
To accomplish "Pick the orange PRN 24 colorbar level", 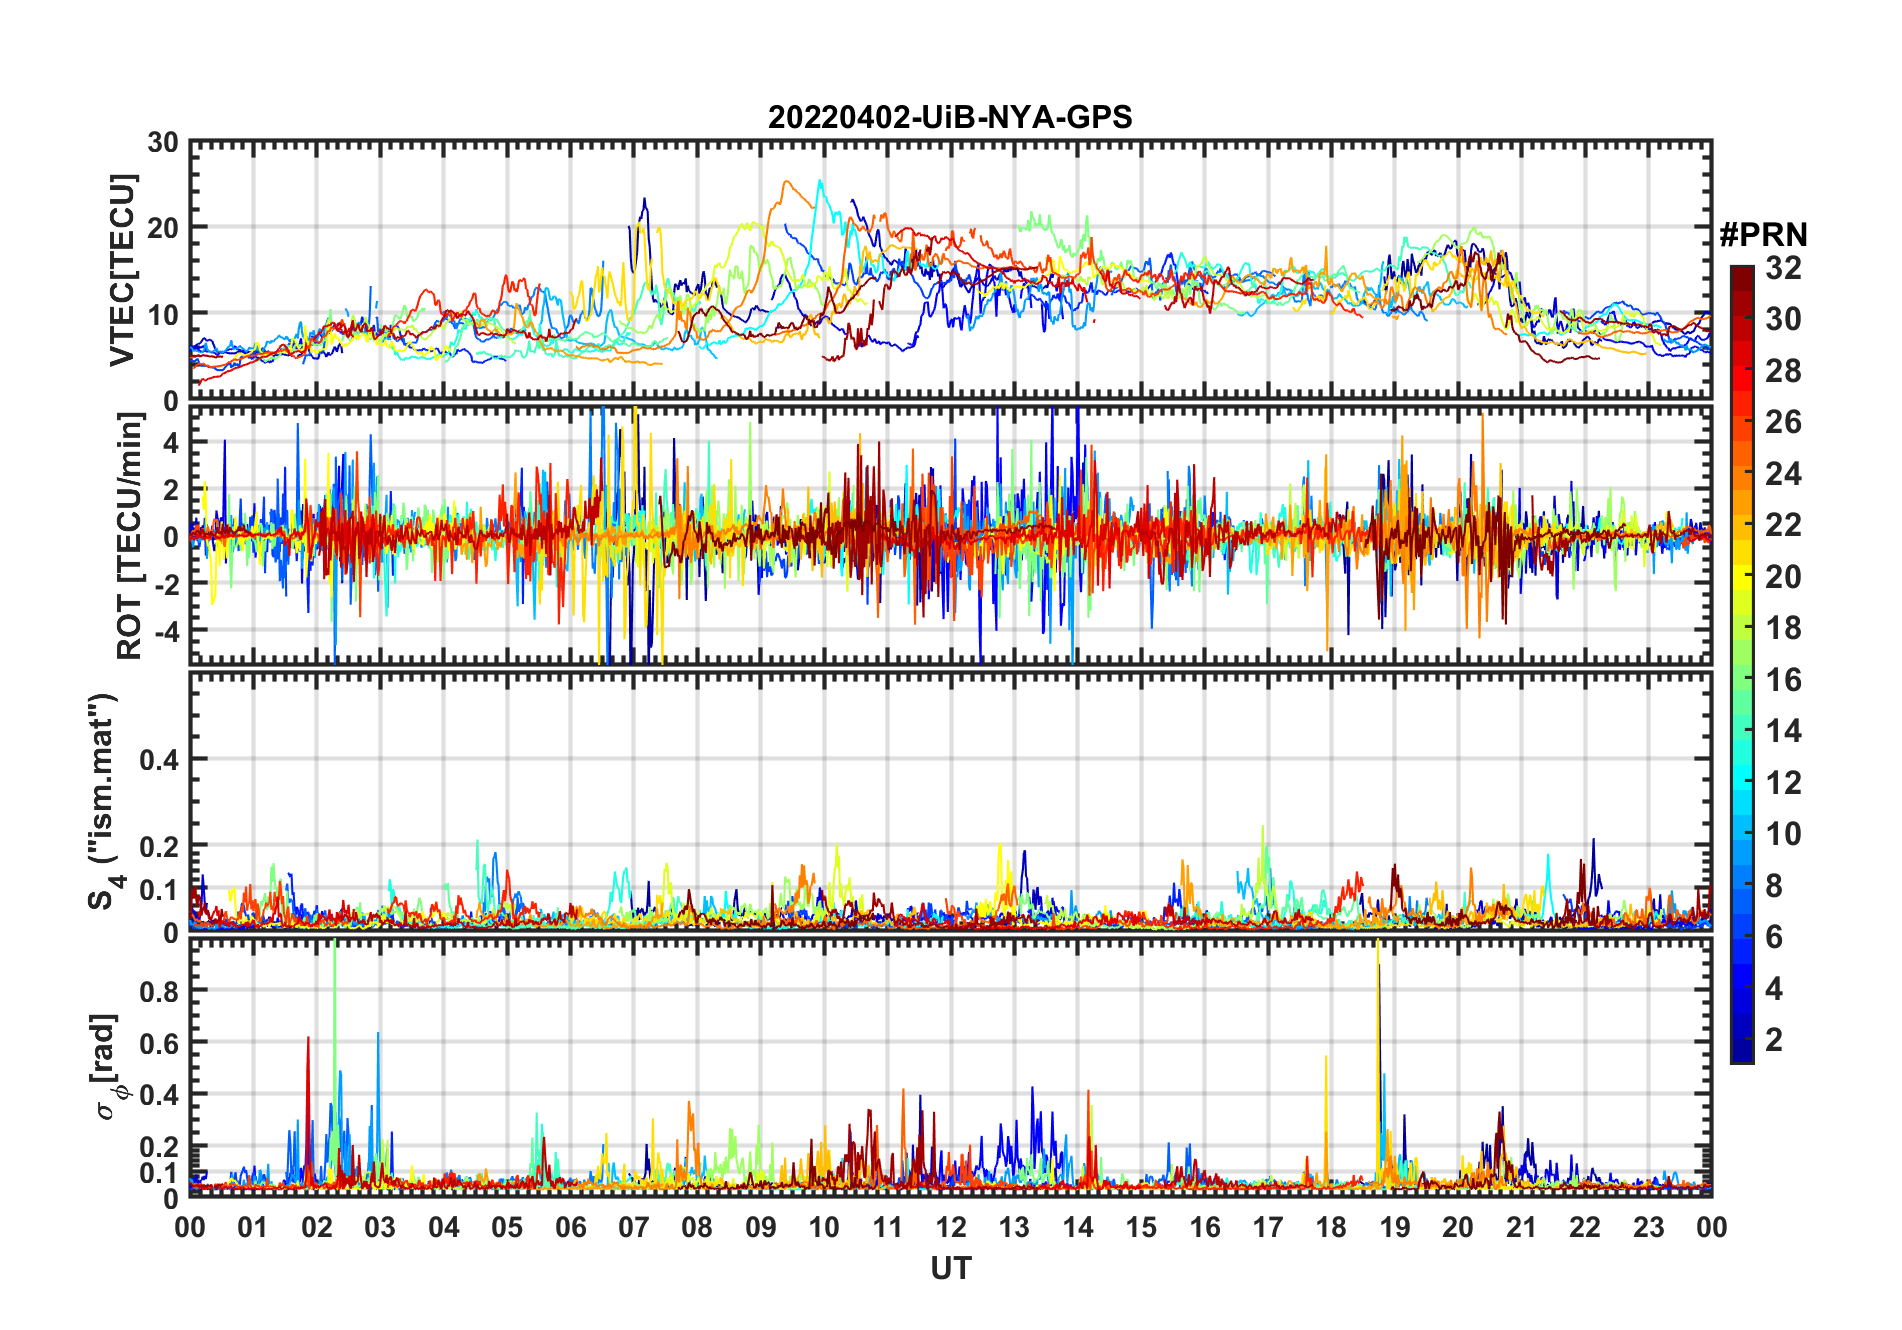I will (x=1742, y=474).
